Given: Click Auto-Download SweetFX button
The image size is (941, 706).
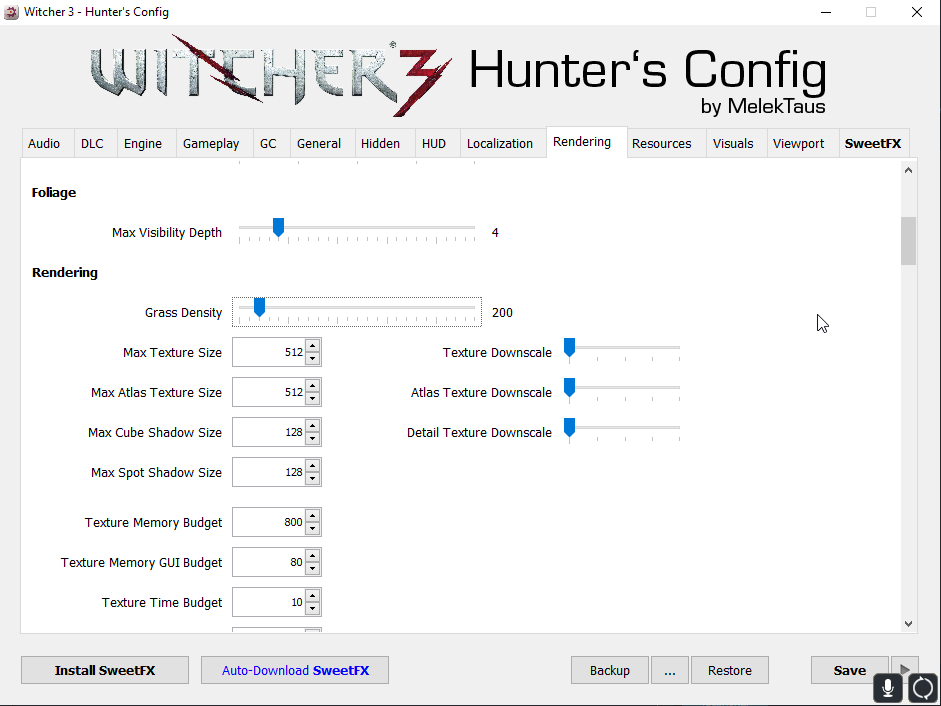Looking at the screenshot, I should coord(295,670).
